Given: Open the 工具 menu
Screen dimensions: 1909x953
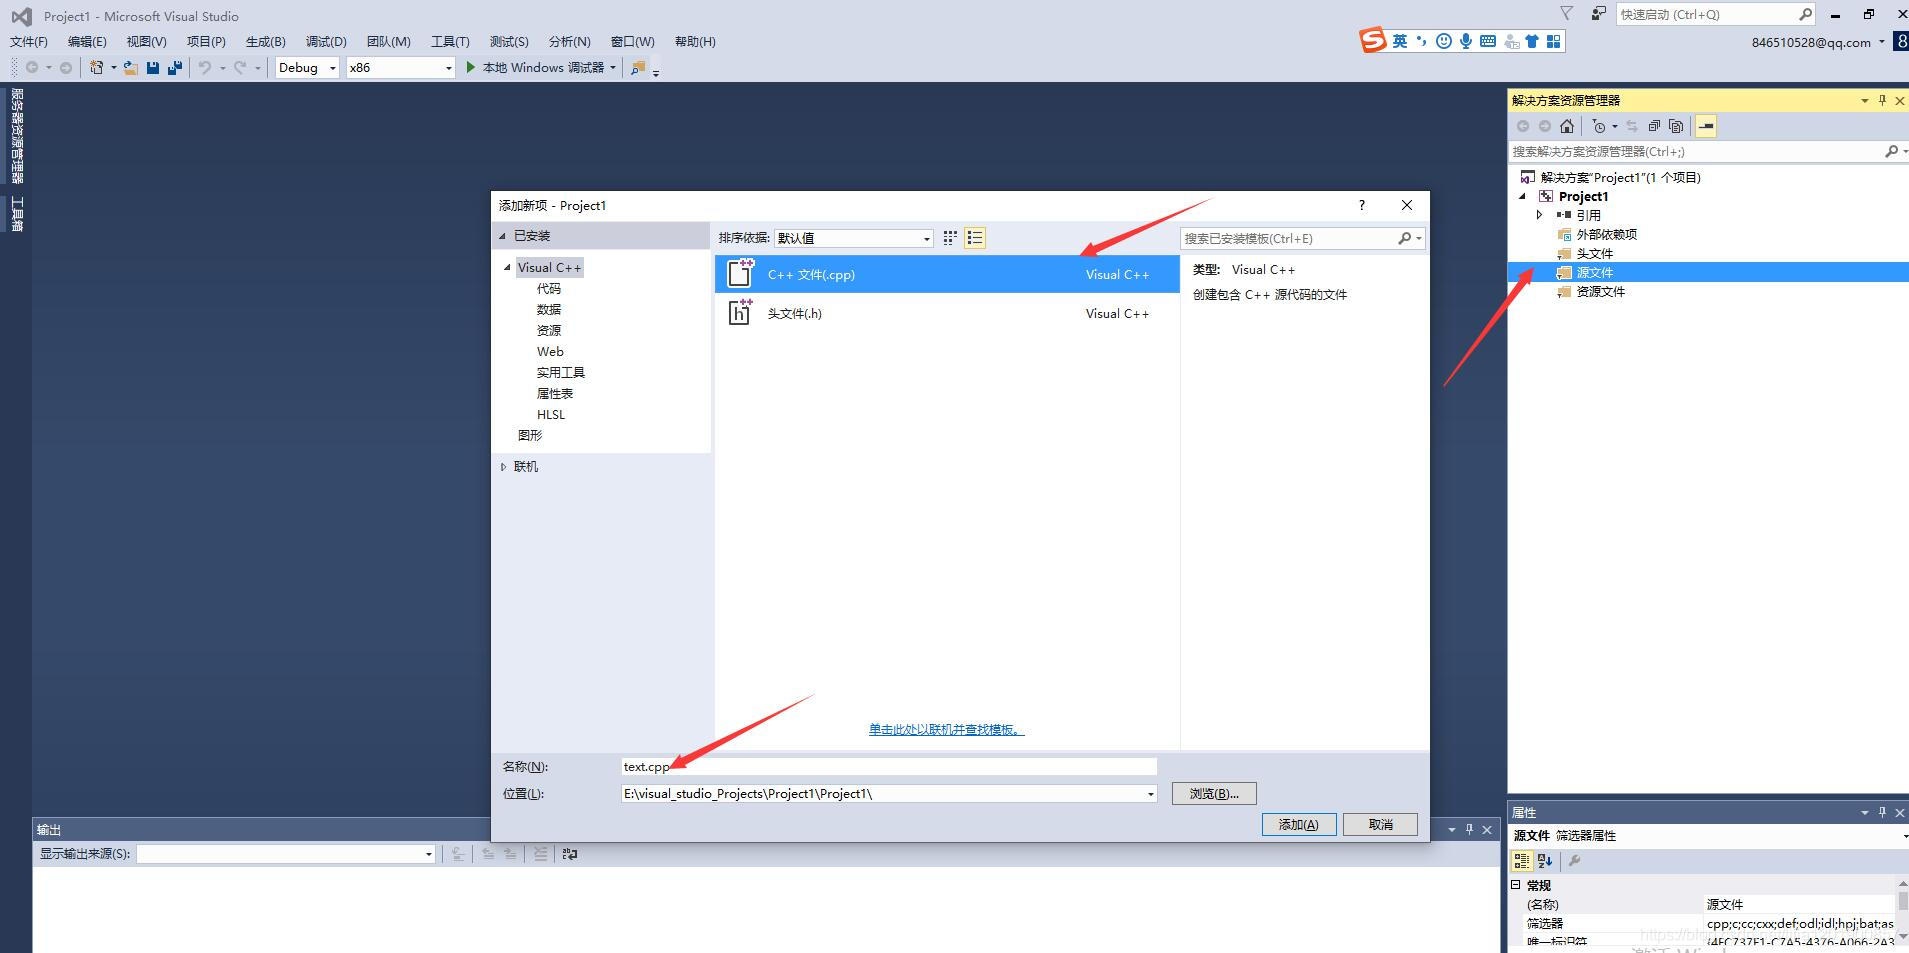Looking at the screenshot, I should point(451,41).
